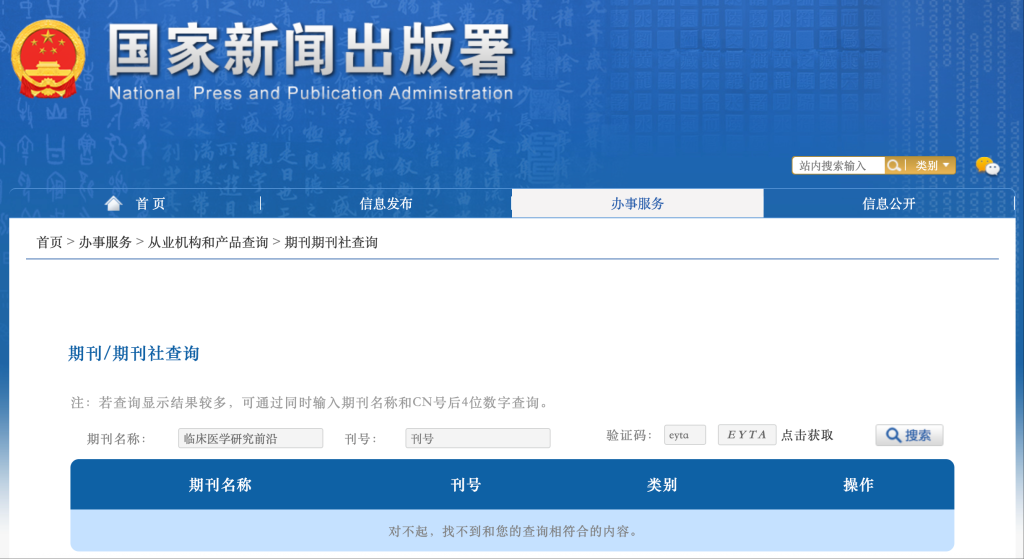The image size is (1024, 559).
Task: Select the 办事服务 navigation tab
Action: point(637,204)
